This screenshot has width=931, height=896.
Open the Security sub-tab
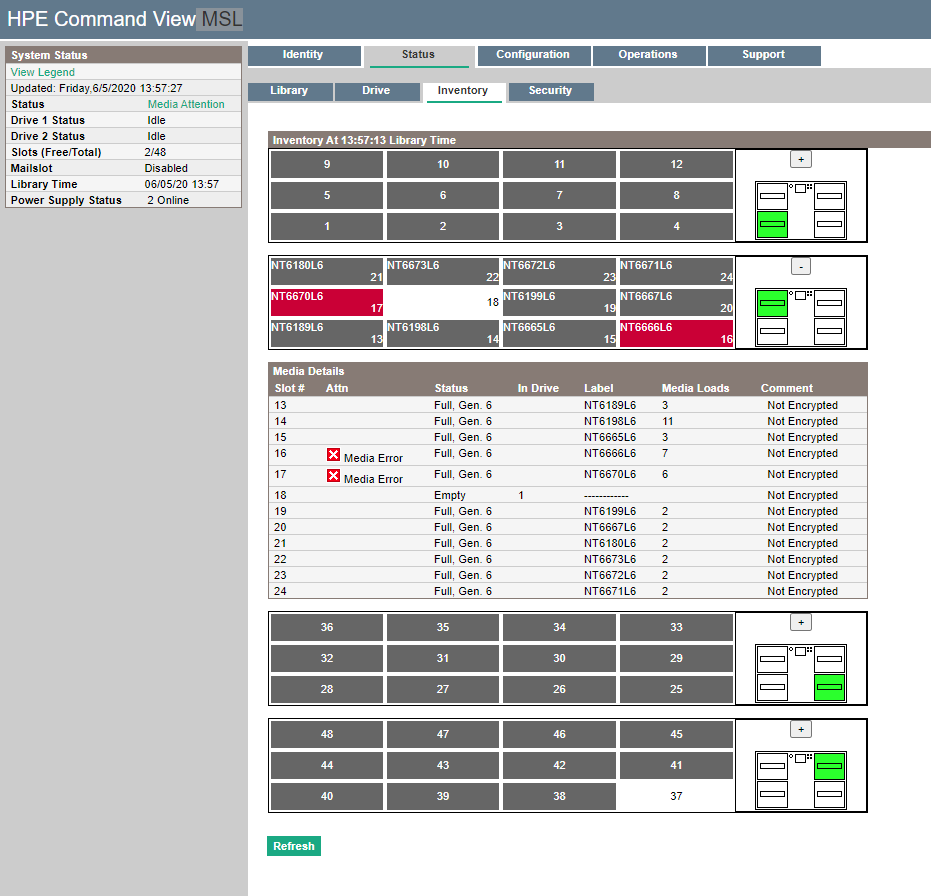[x=550, y=91]
